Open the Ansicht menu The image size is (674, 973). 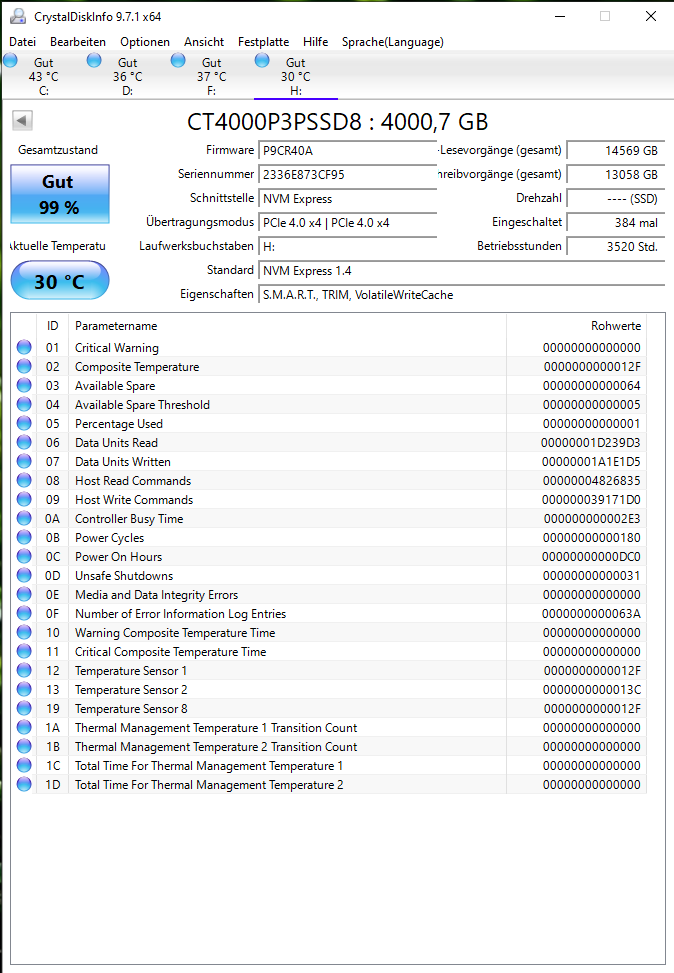tap(204, 42)
